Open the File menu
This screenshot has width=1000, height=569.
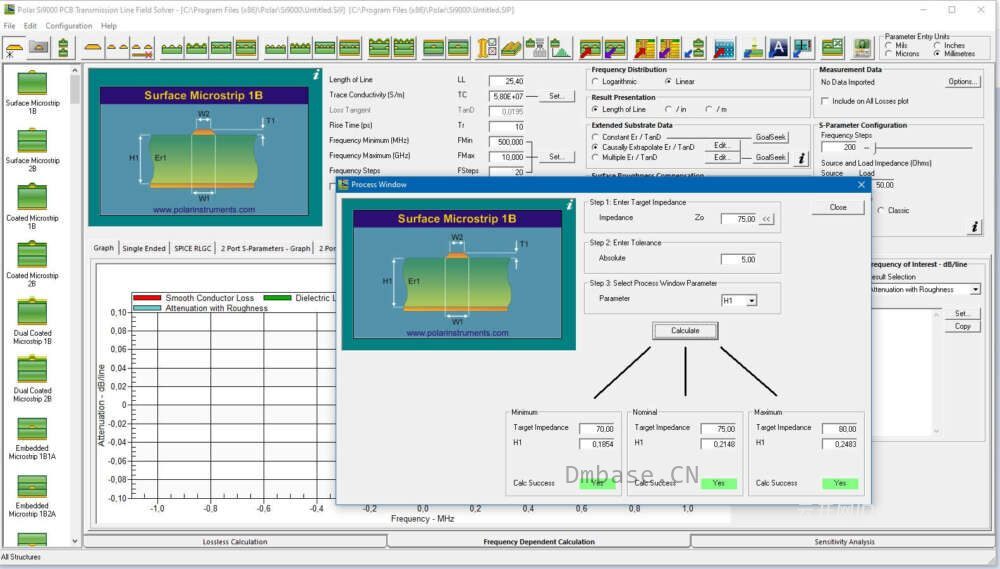[x=10, y=26]
